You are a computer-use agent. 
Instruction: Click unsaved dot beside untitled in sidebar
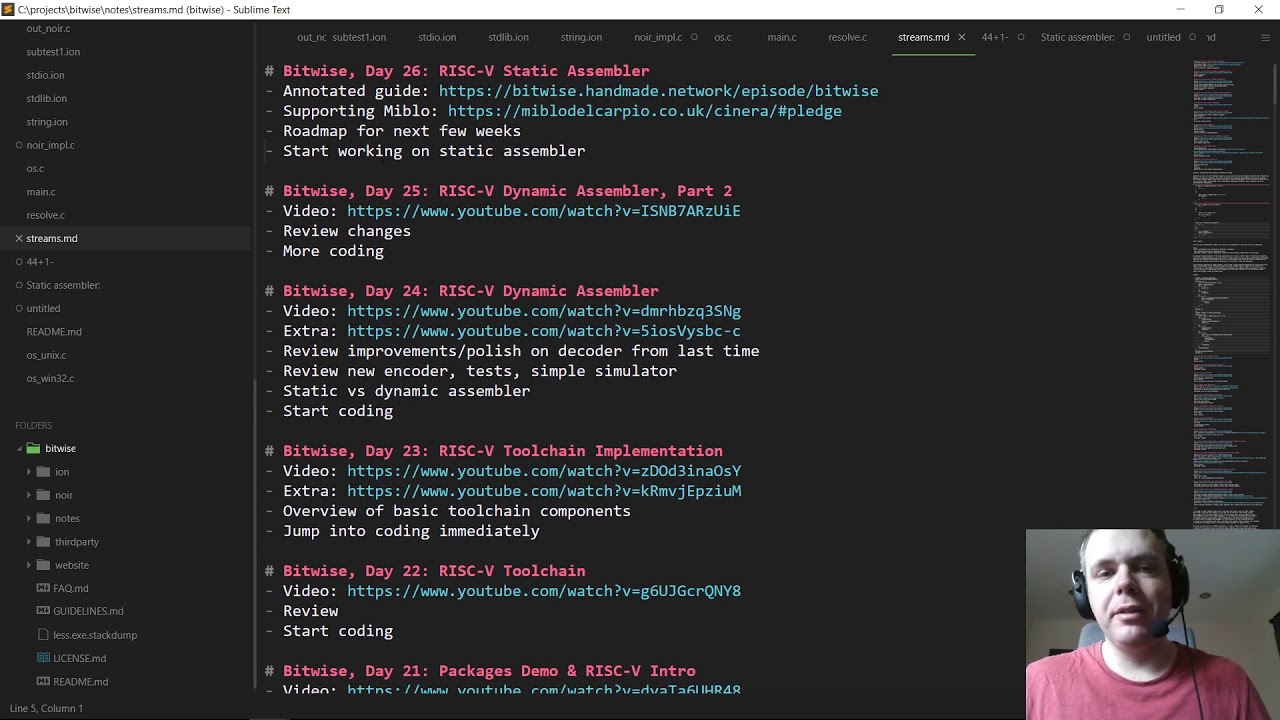tap(18, 308)
